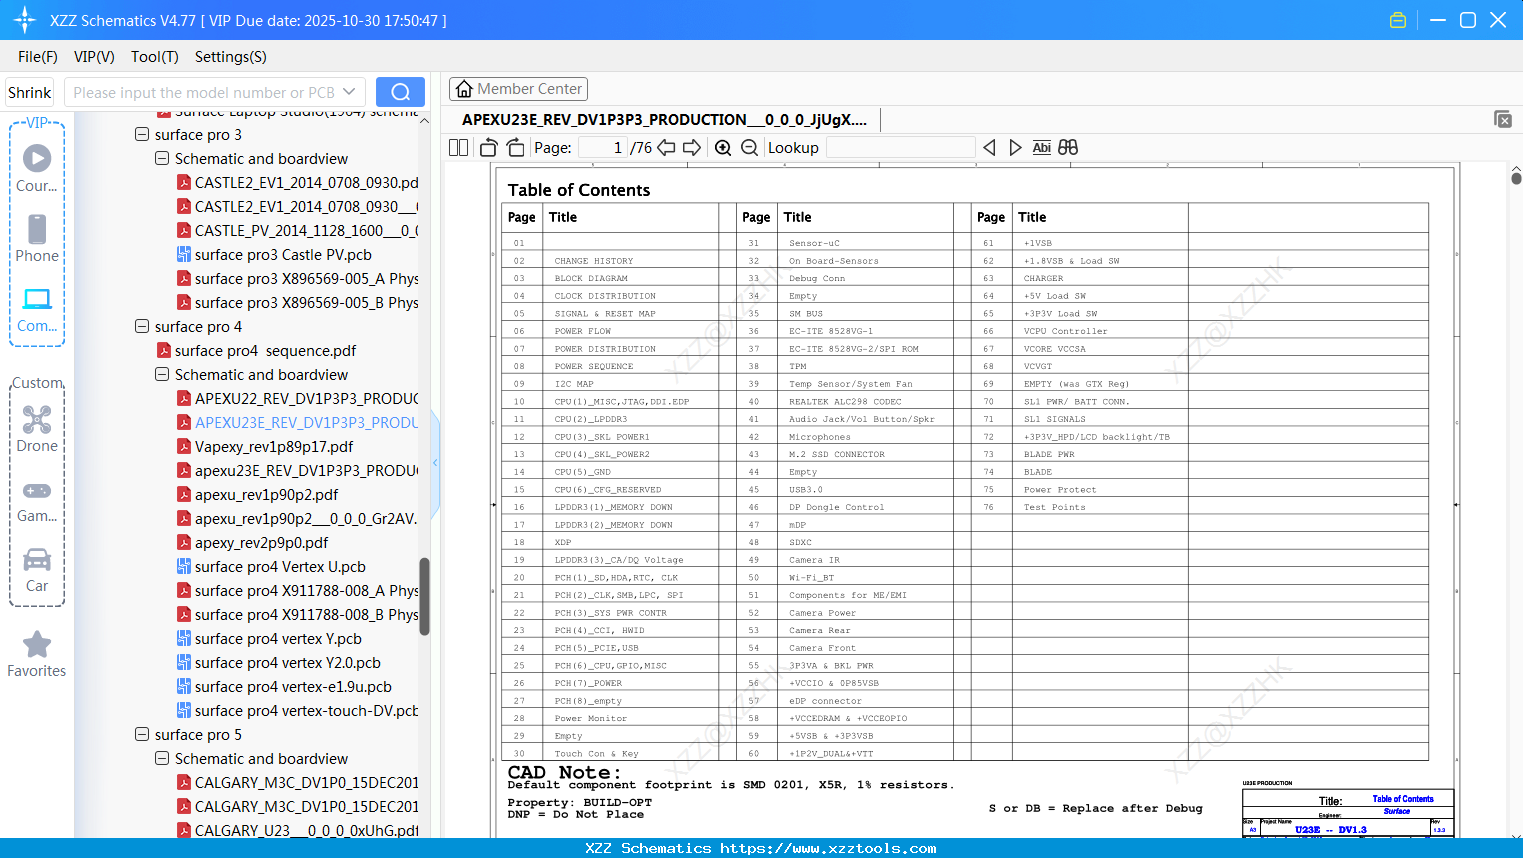Click the M.2 SSD CONNECTOR entry
The image size is (1523, 858).
(x=837, y=454)
